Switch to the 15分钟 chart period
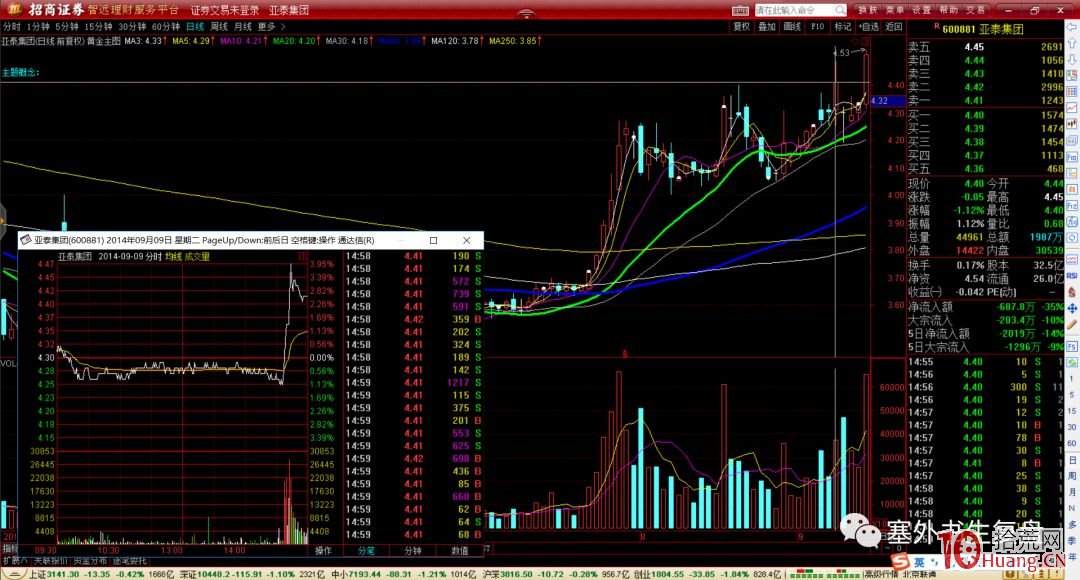 (x=98, y=27)
